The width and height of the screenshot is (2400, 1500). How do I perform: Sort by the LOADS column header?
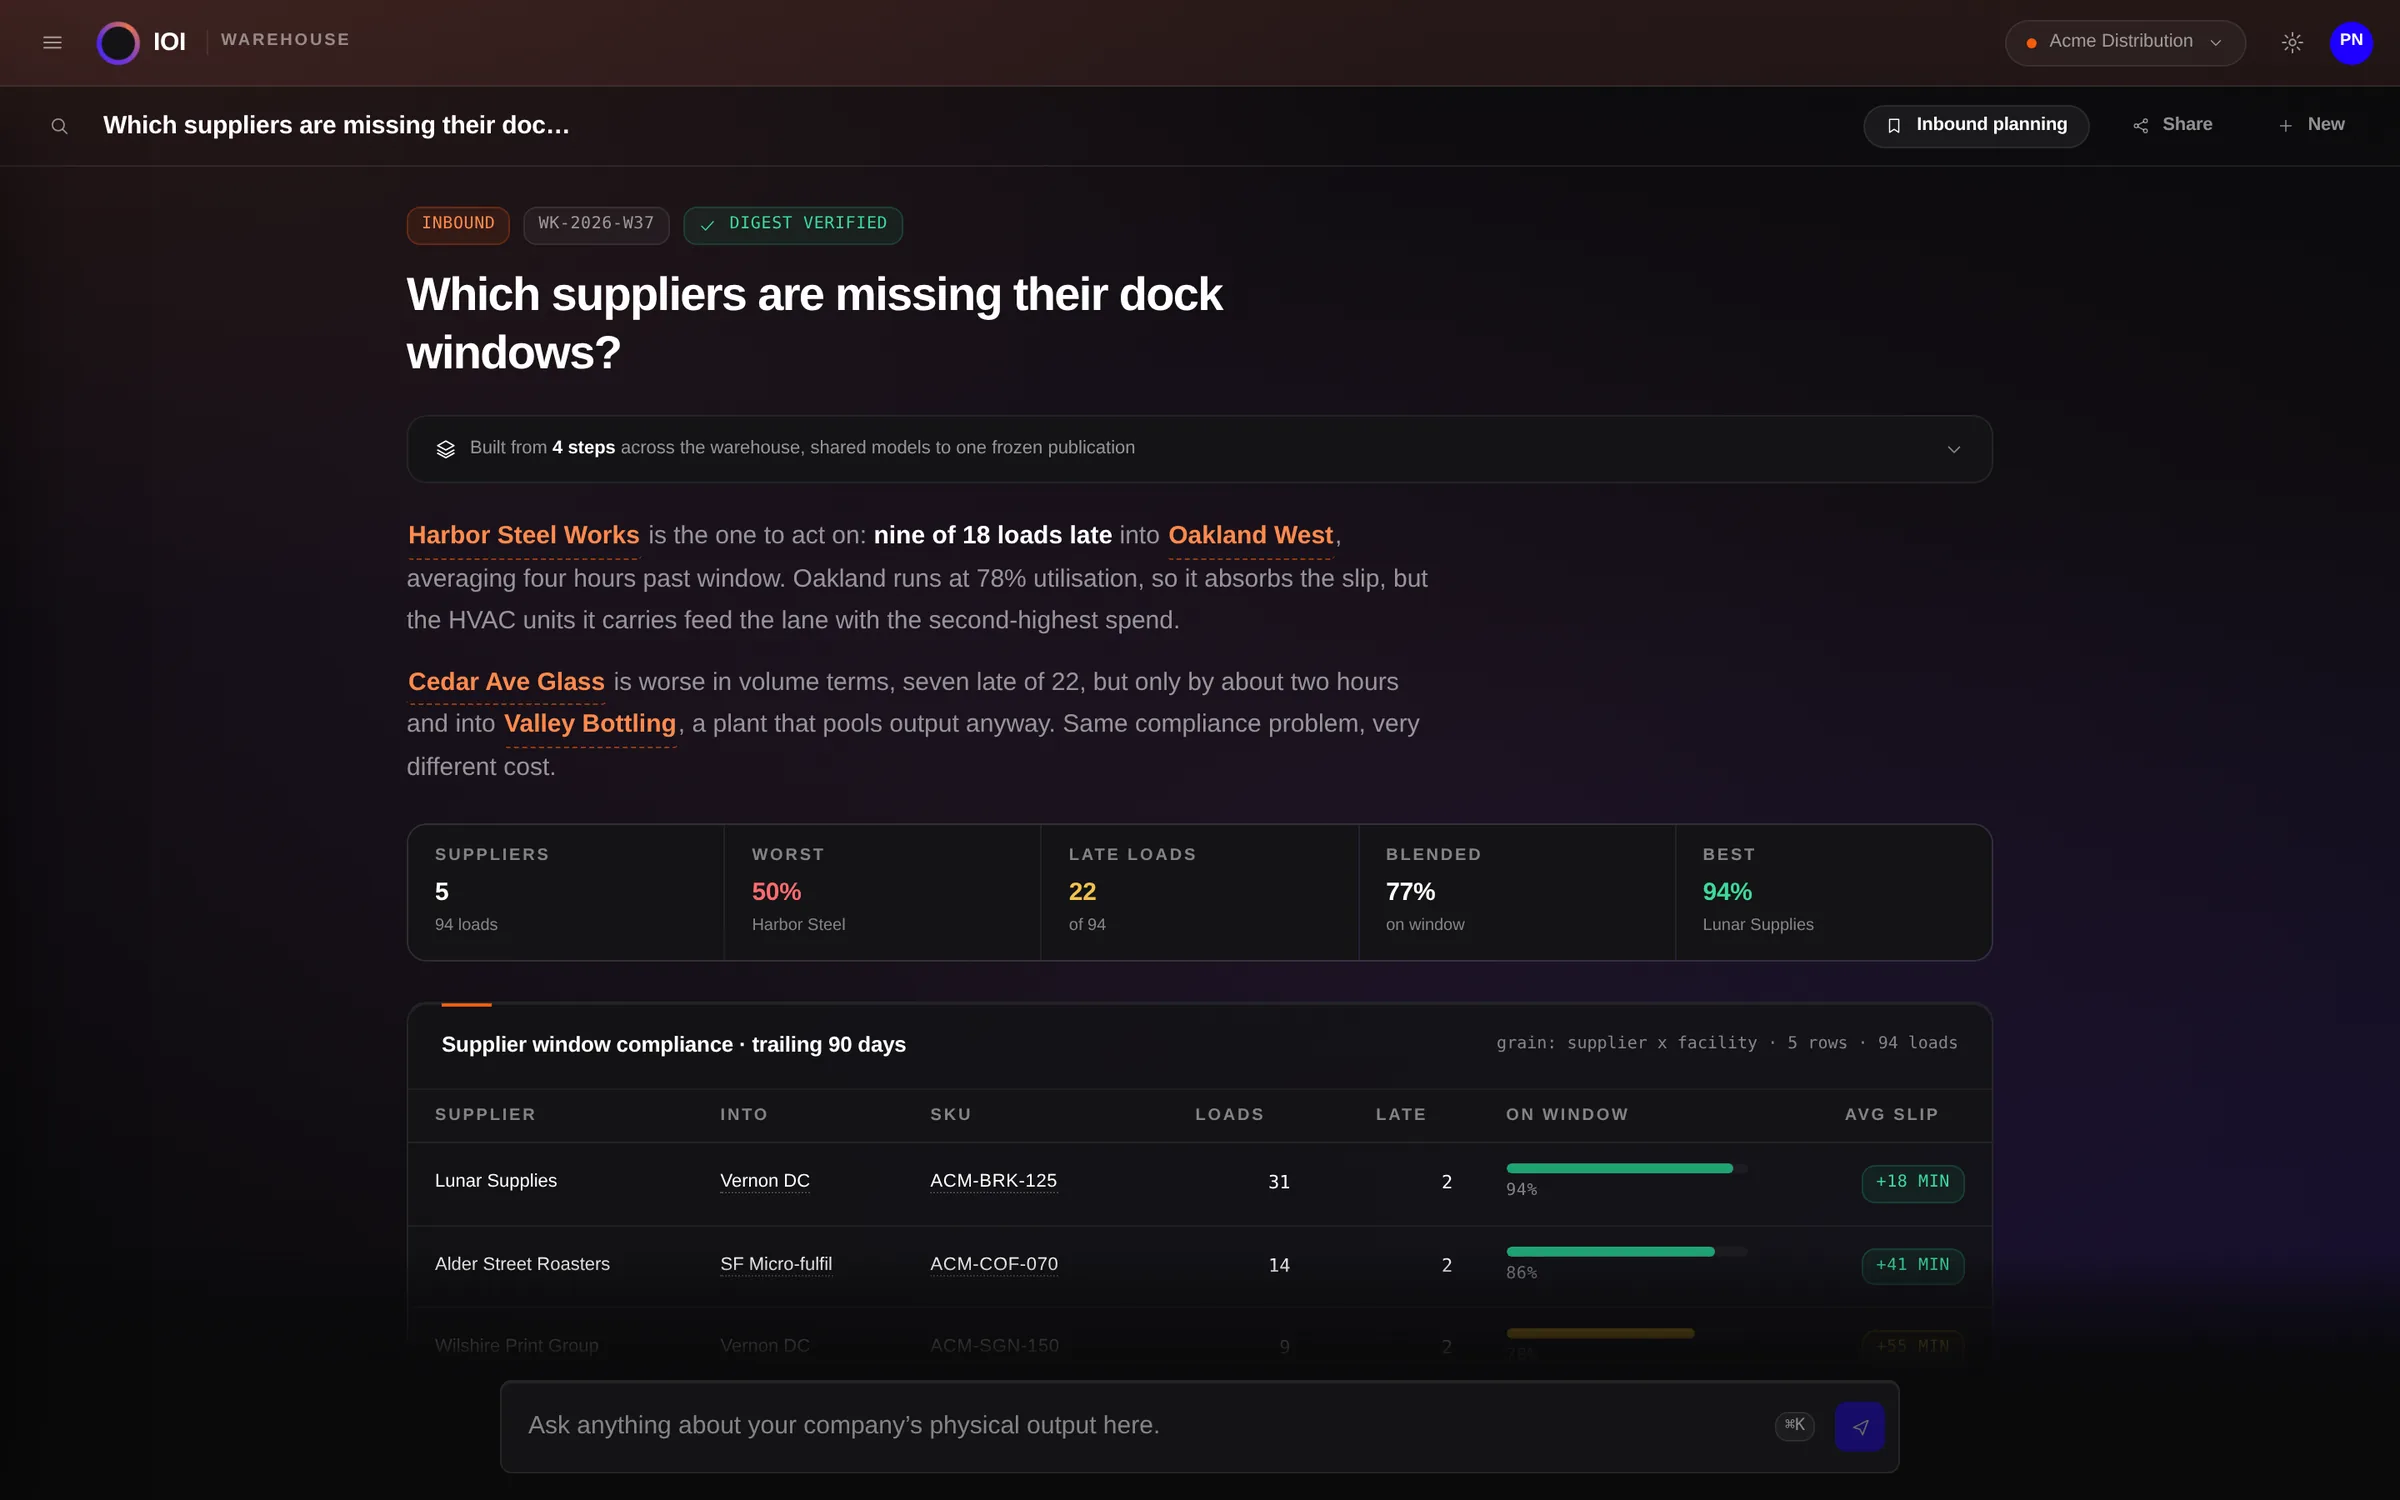pyautogui.click(x=1229, y=1115)
